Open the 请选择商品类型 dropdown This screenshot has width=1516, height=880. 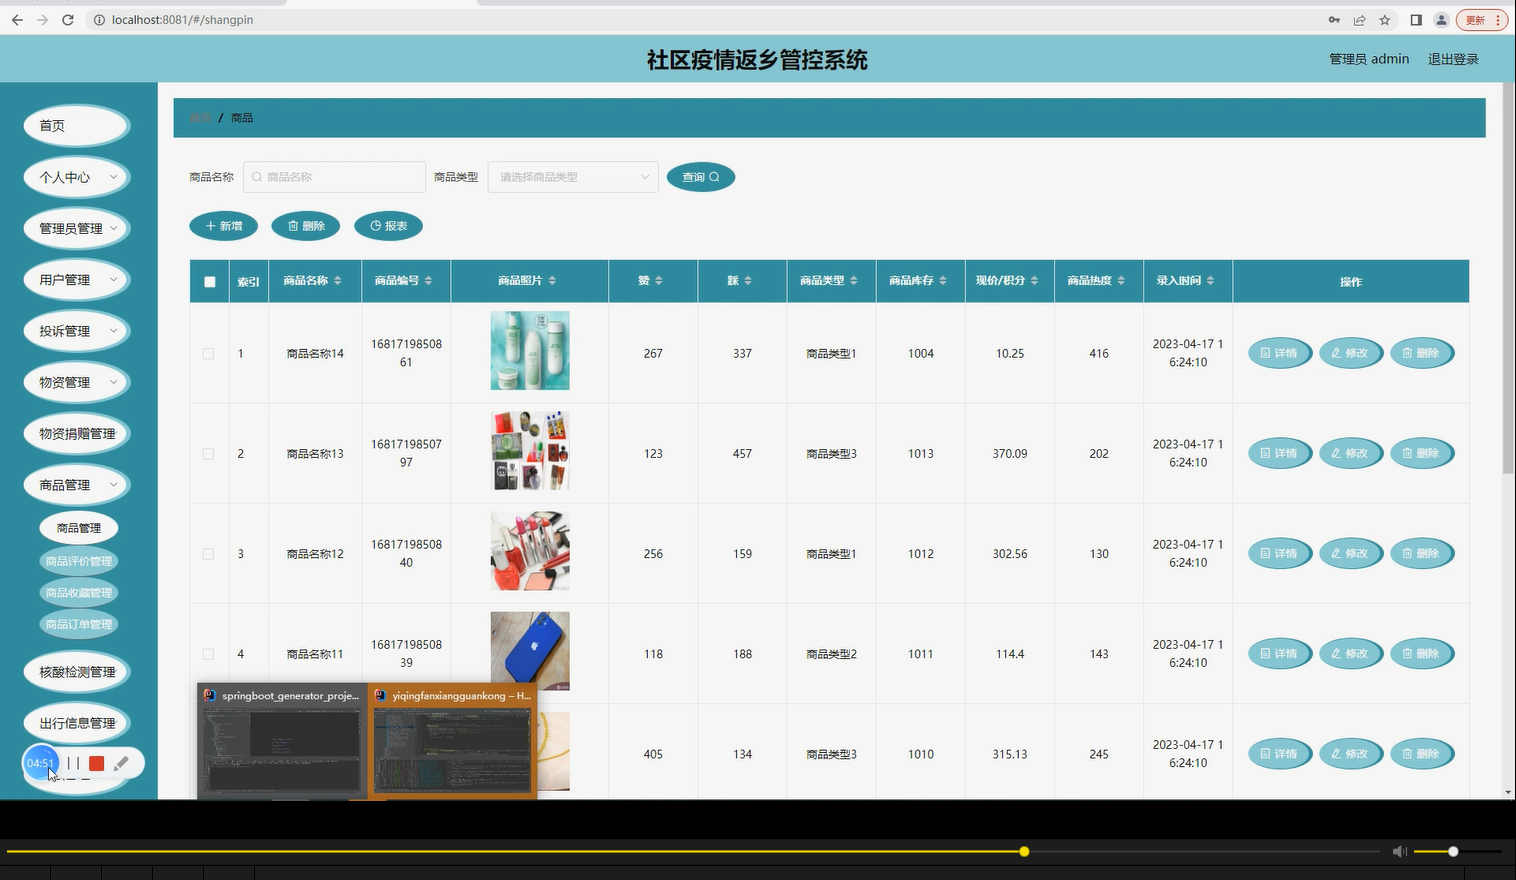tap(571, 176)
